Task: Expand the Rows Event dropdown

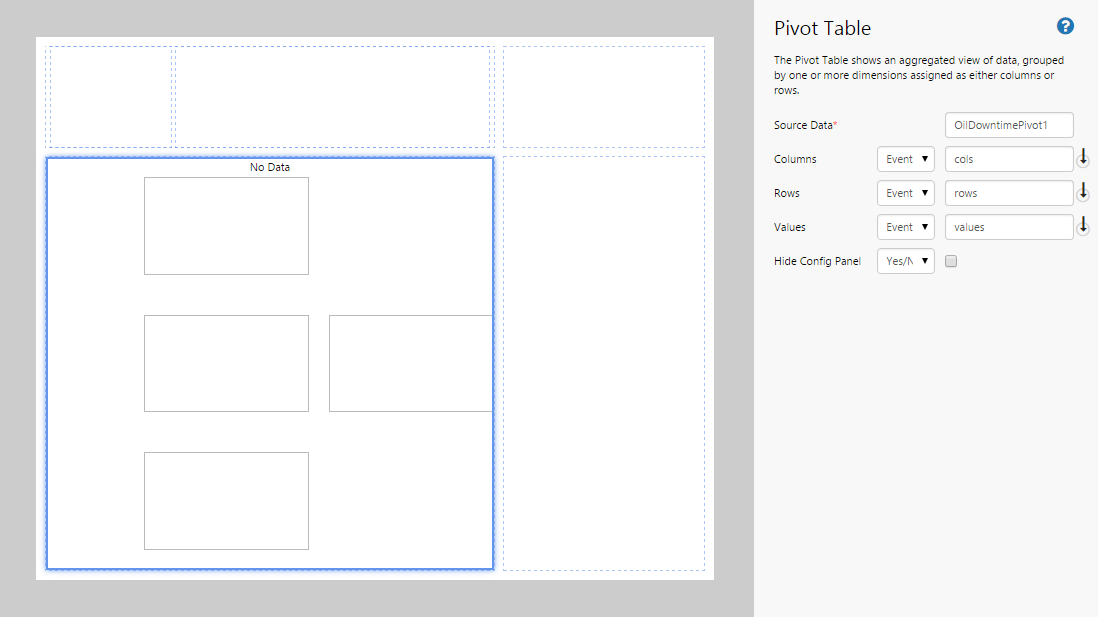Action: point(905,193)
